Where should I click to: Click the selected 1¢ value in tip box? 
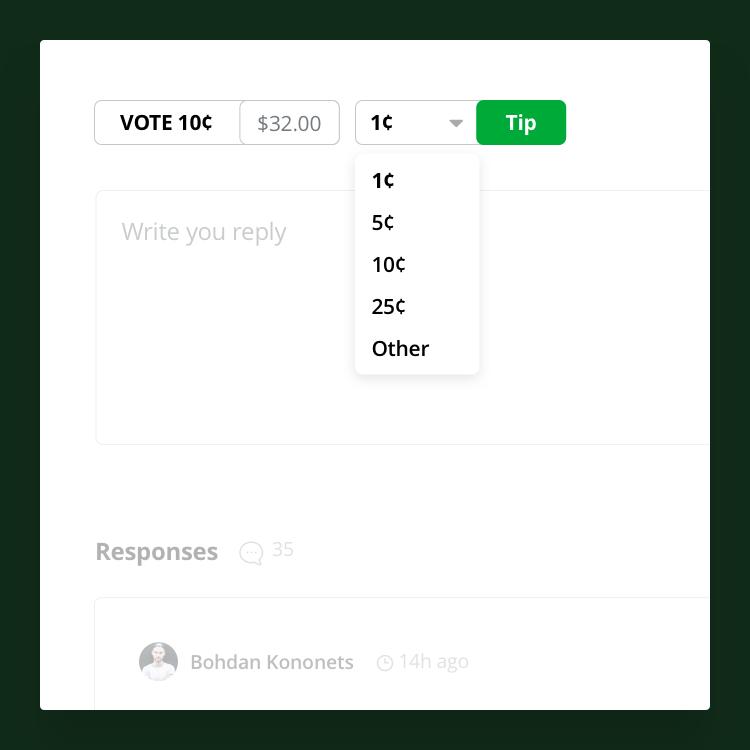pyautogui.click(x=382, y=123)
